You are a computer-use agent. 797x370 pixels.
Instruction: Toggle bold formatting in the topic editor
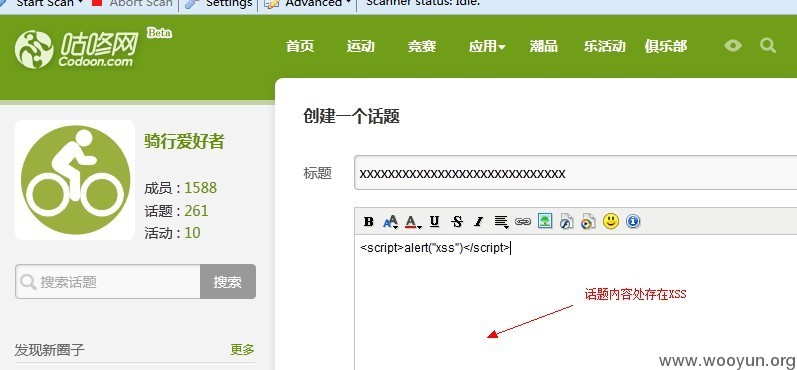pos(369,222)
